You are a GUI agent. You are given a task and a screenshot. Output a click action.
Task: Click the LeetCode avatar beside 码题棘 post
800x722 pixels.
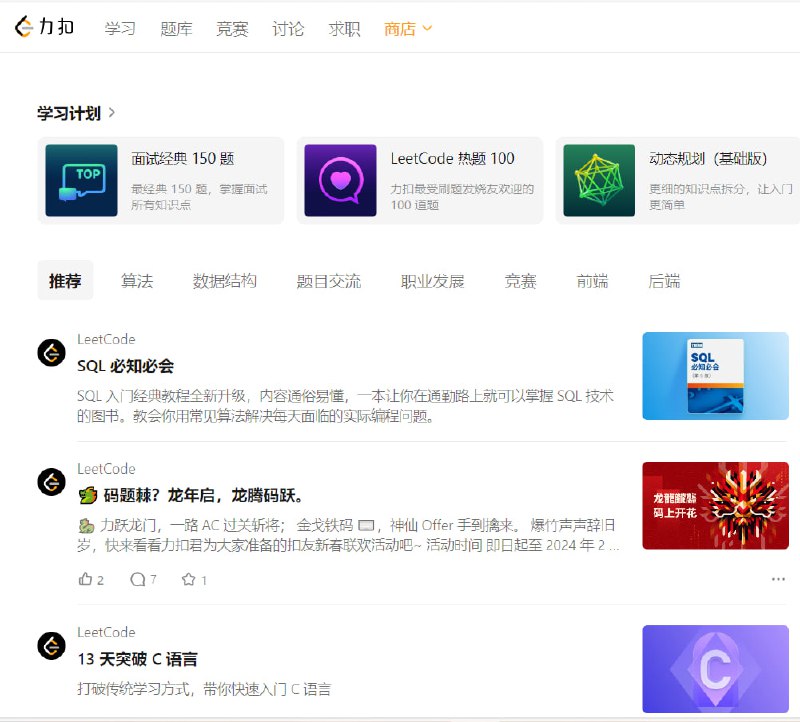pos(52,482)
